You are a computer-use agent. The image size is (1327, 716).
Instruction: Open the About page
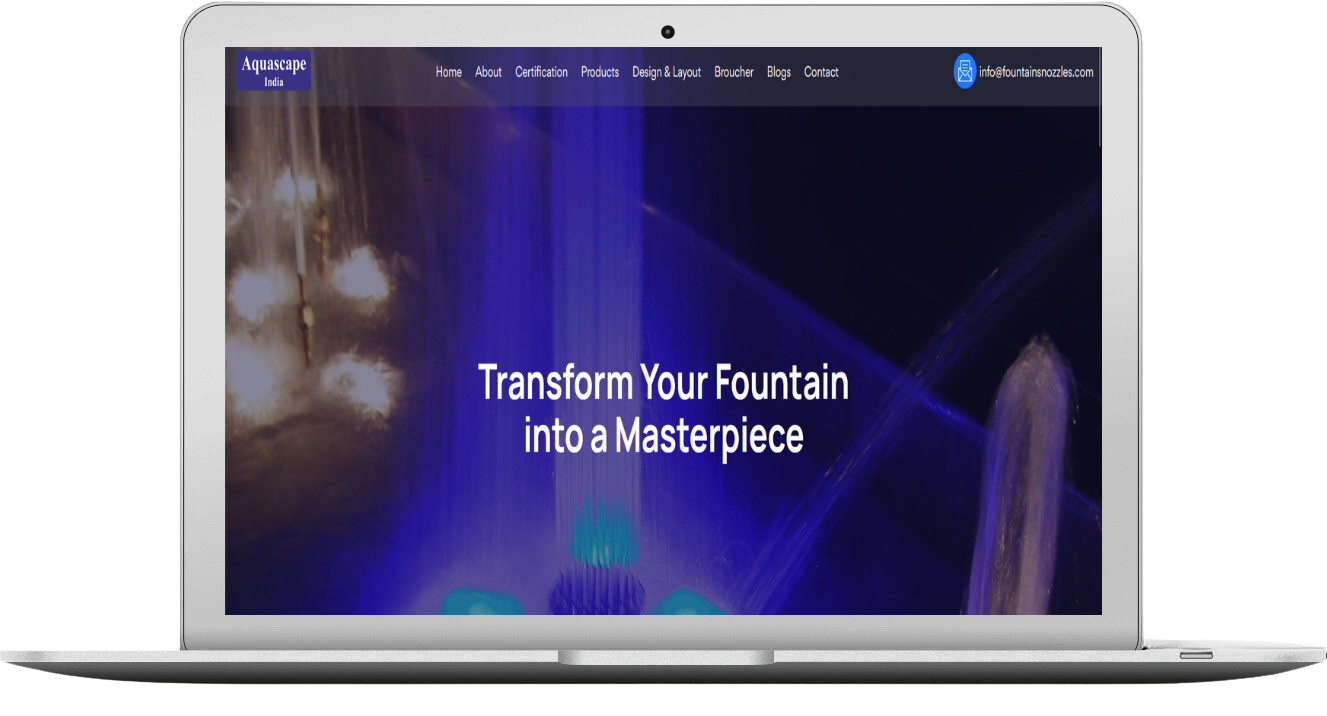(x=488, y=72)
